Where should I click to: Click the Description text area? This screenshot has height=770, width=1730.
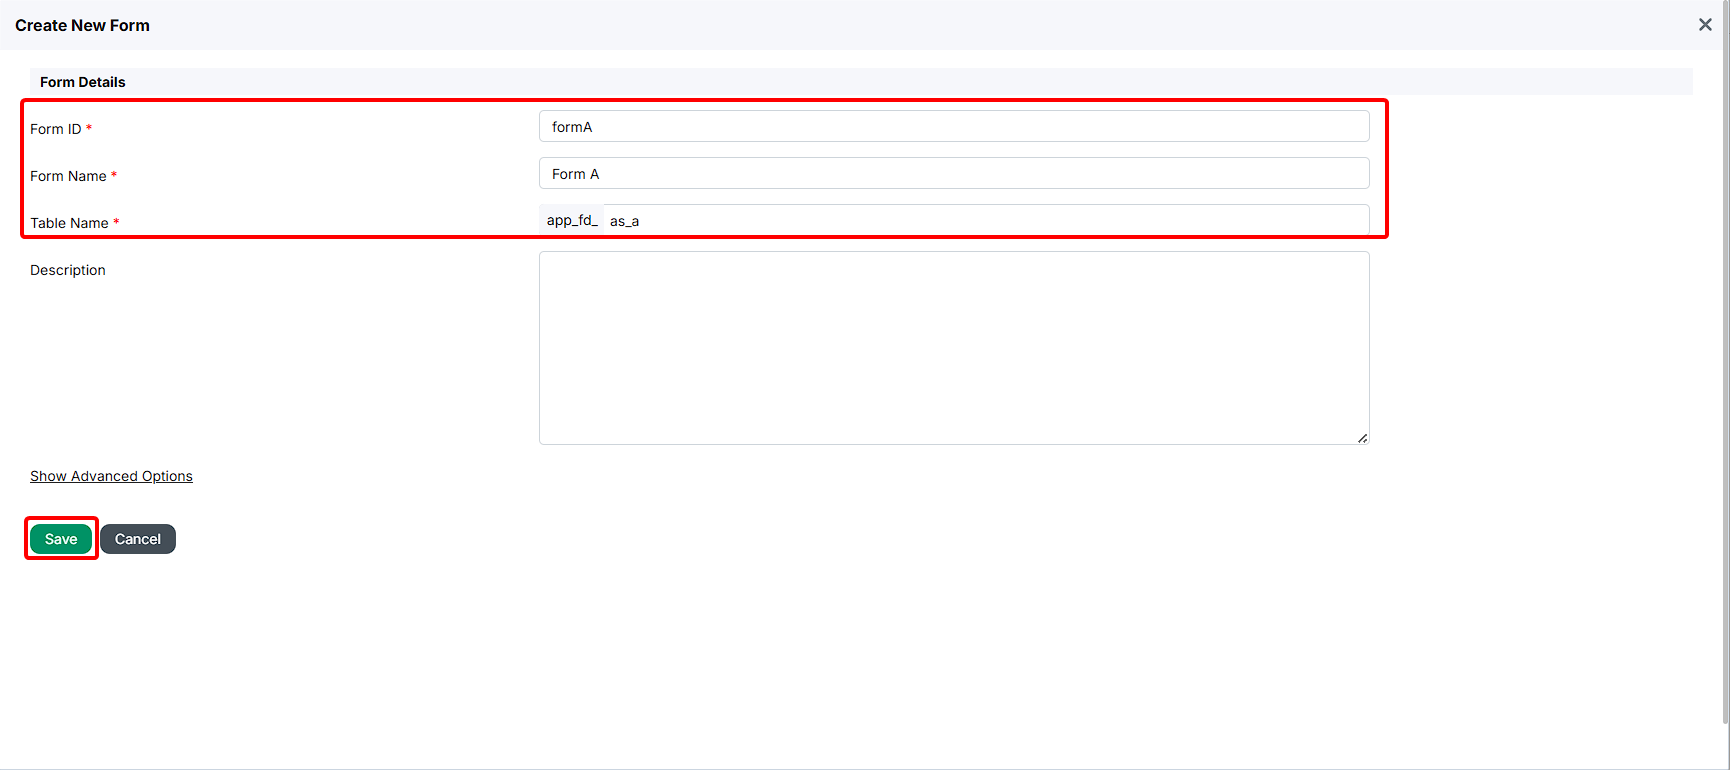point(954,348)
